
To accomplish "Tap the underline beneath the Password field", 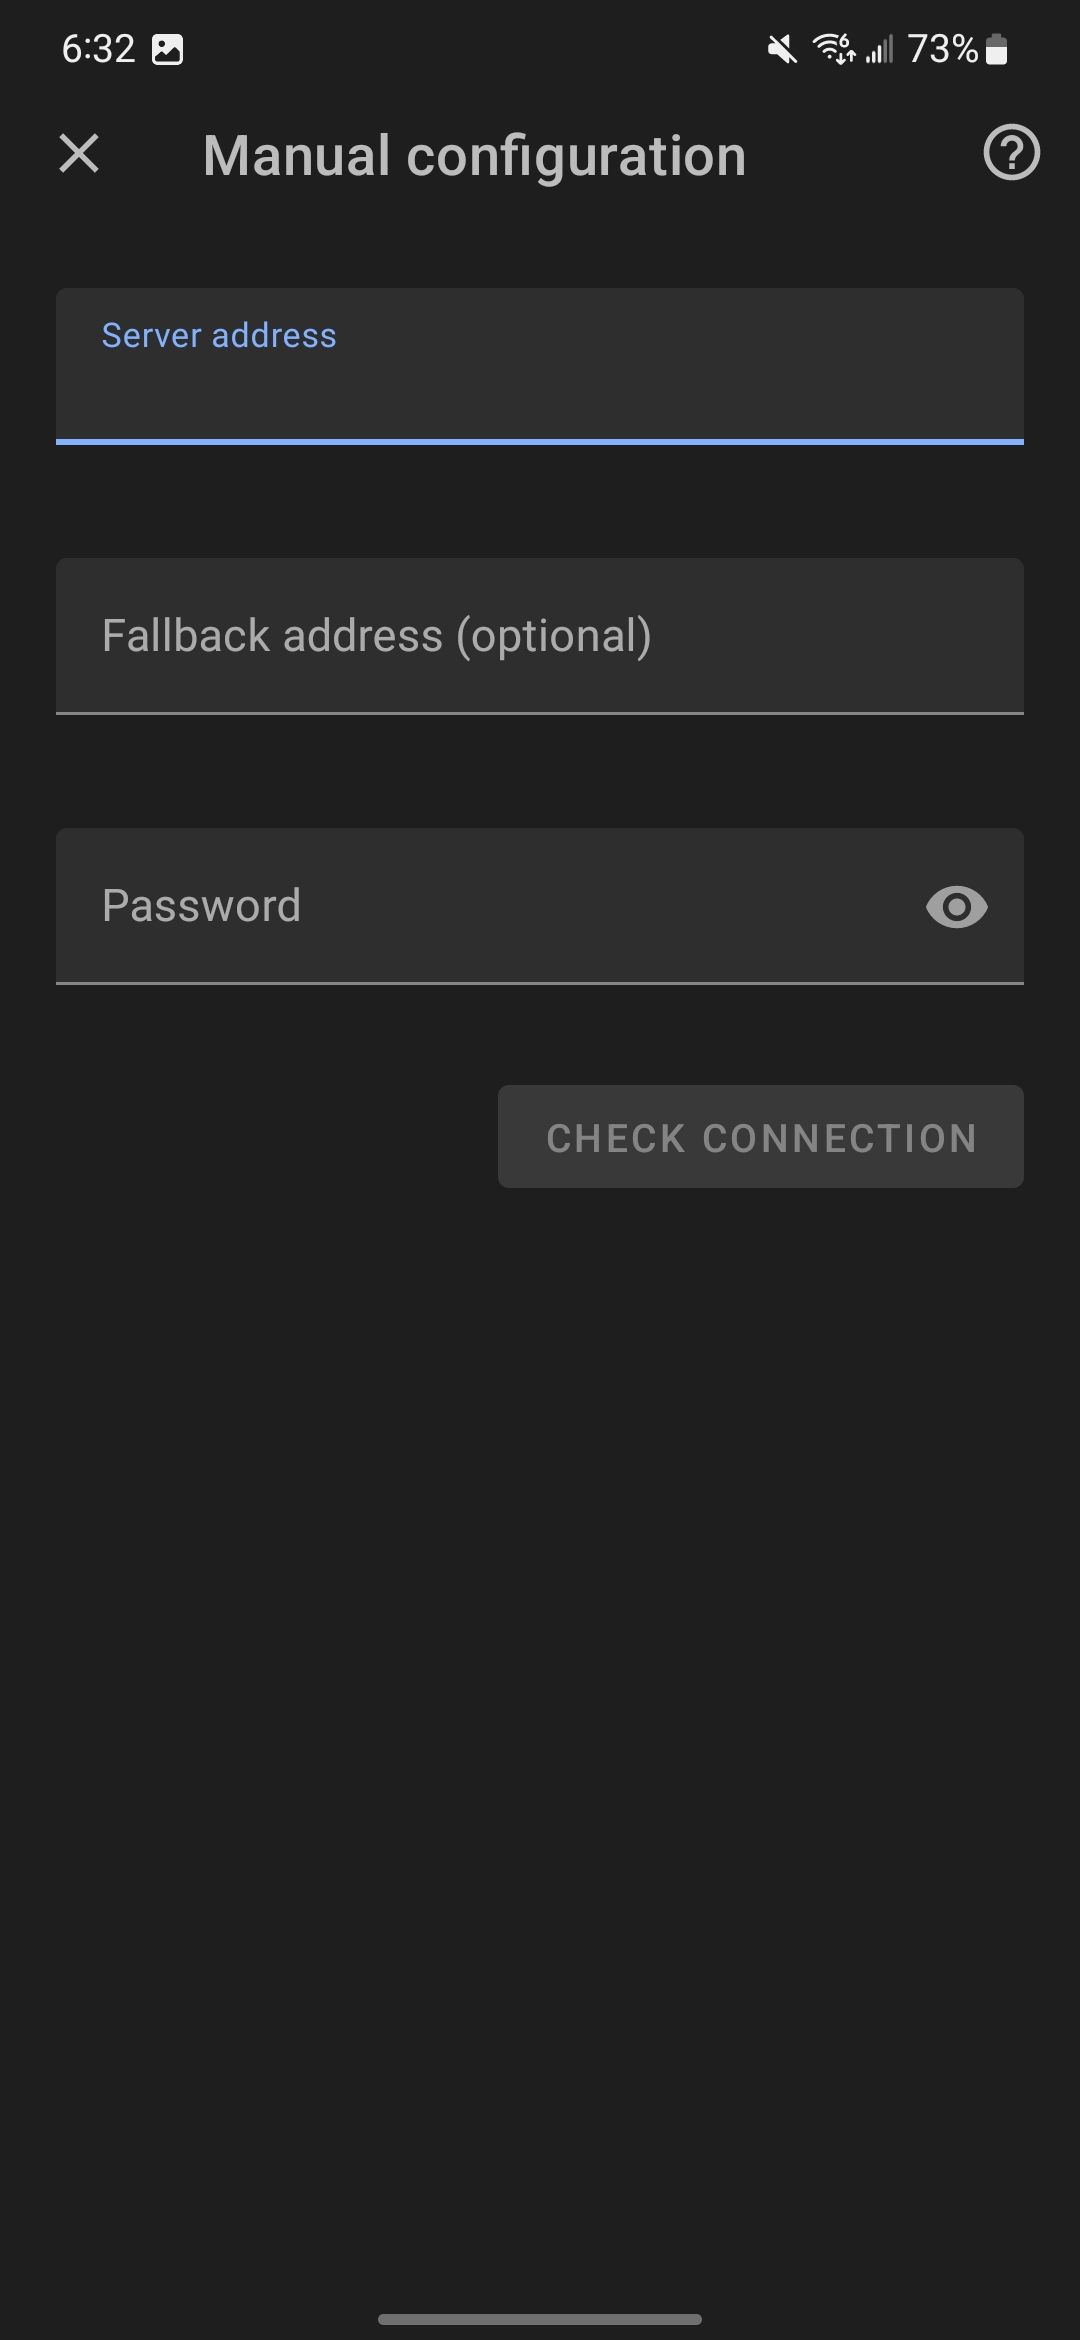I will pos(540,983).
